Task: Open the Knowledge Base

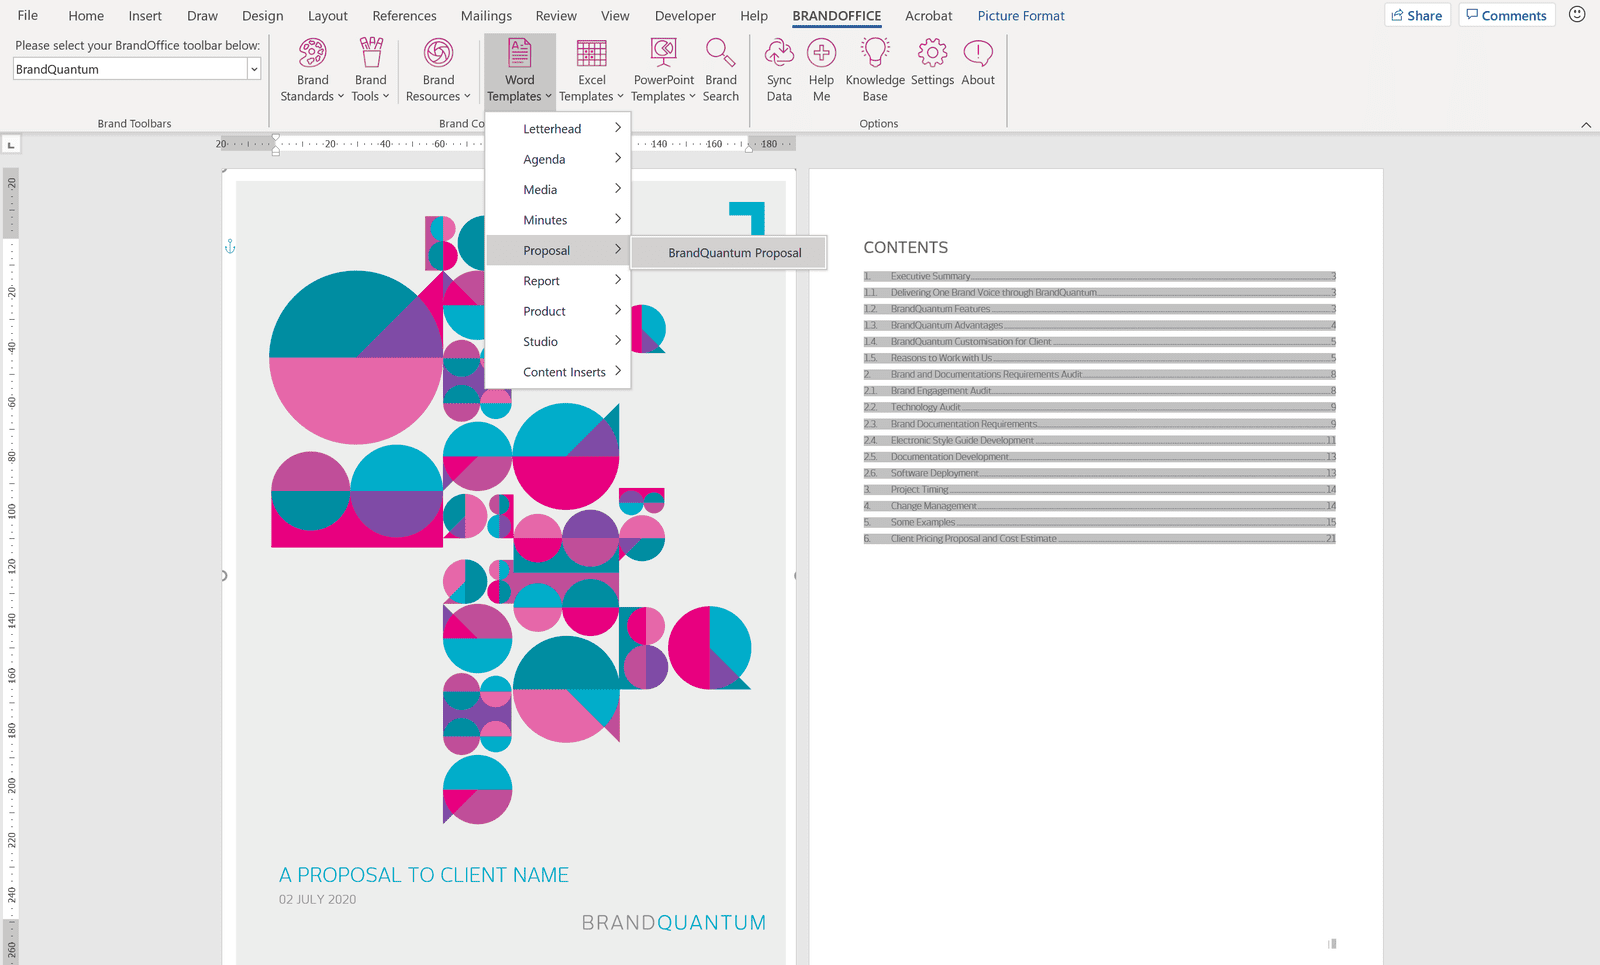Action: tap(875, 70)
